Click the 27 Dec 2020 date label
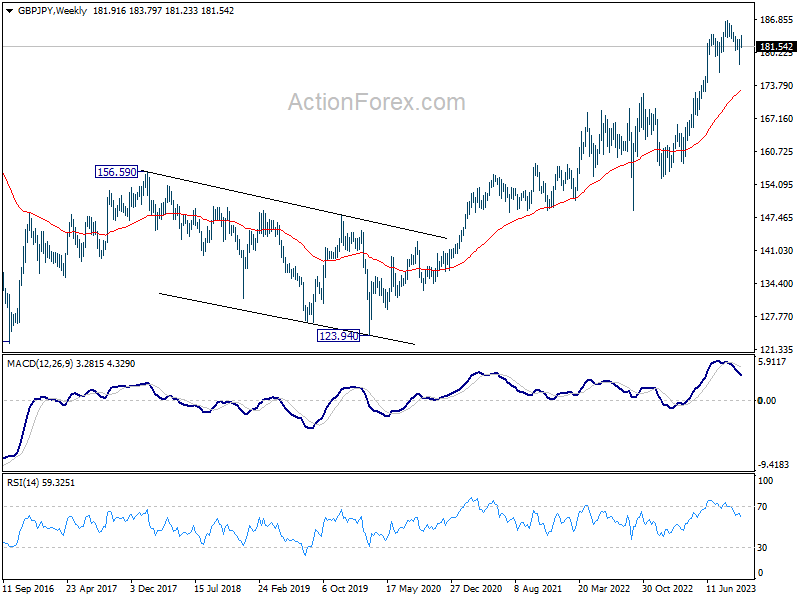800x600 pixels. coord(476,589)
